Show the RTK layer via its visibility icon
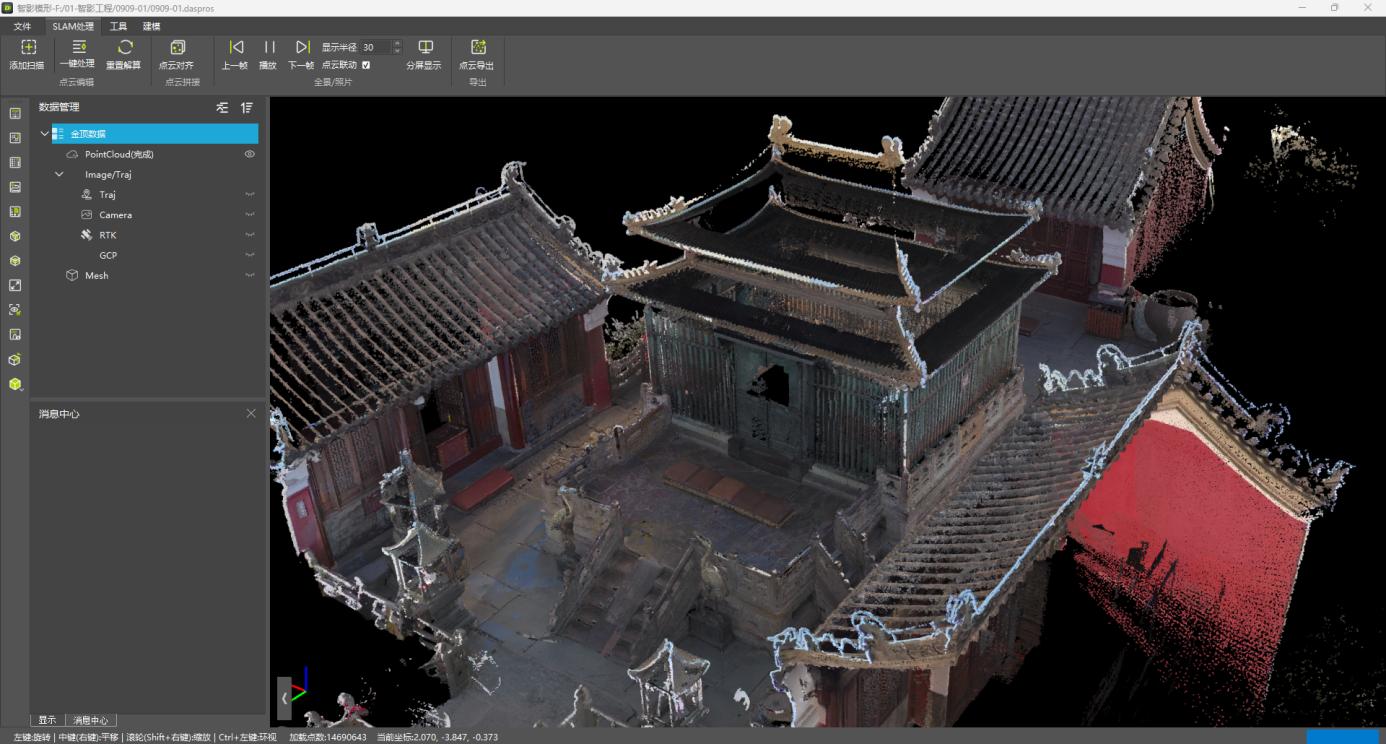Screen dimensions: 1386x744 pyautogui.click(x=250, y=235)
